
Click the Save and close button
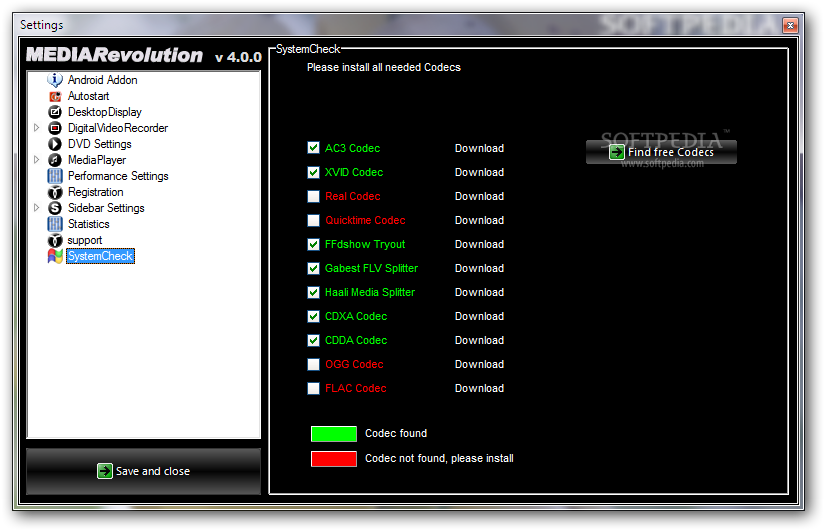[143, 471]
